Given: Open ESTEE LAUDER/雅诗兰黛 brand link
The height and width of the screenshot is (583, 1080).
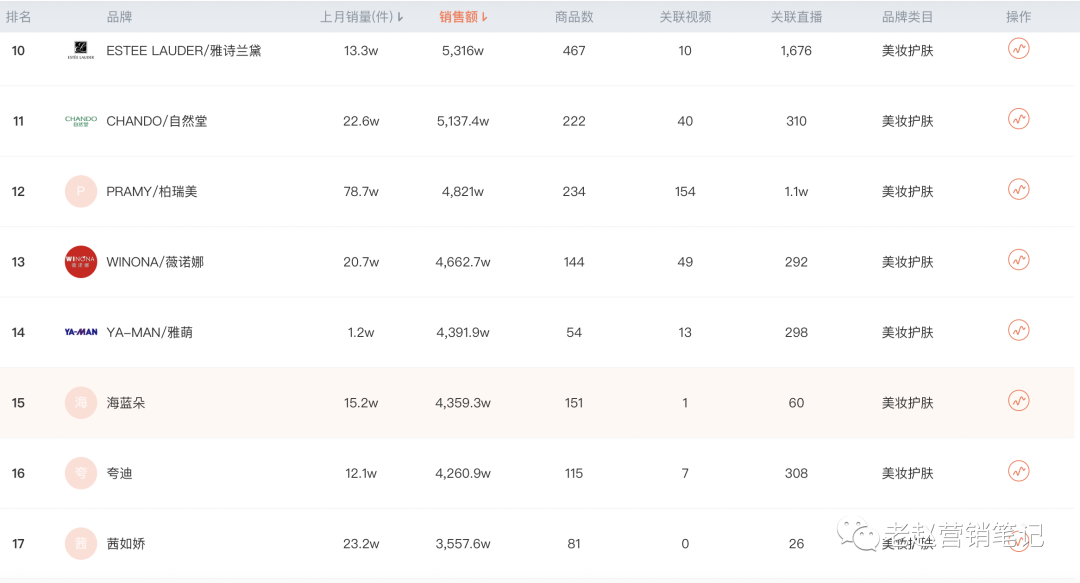Looking at the screenshot, I should point(183,50).
